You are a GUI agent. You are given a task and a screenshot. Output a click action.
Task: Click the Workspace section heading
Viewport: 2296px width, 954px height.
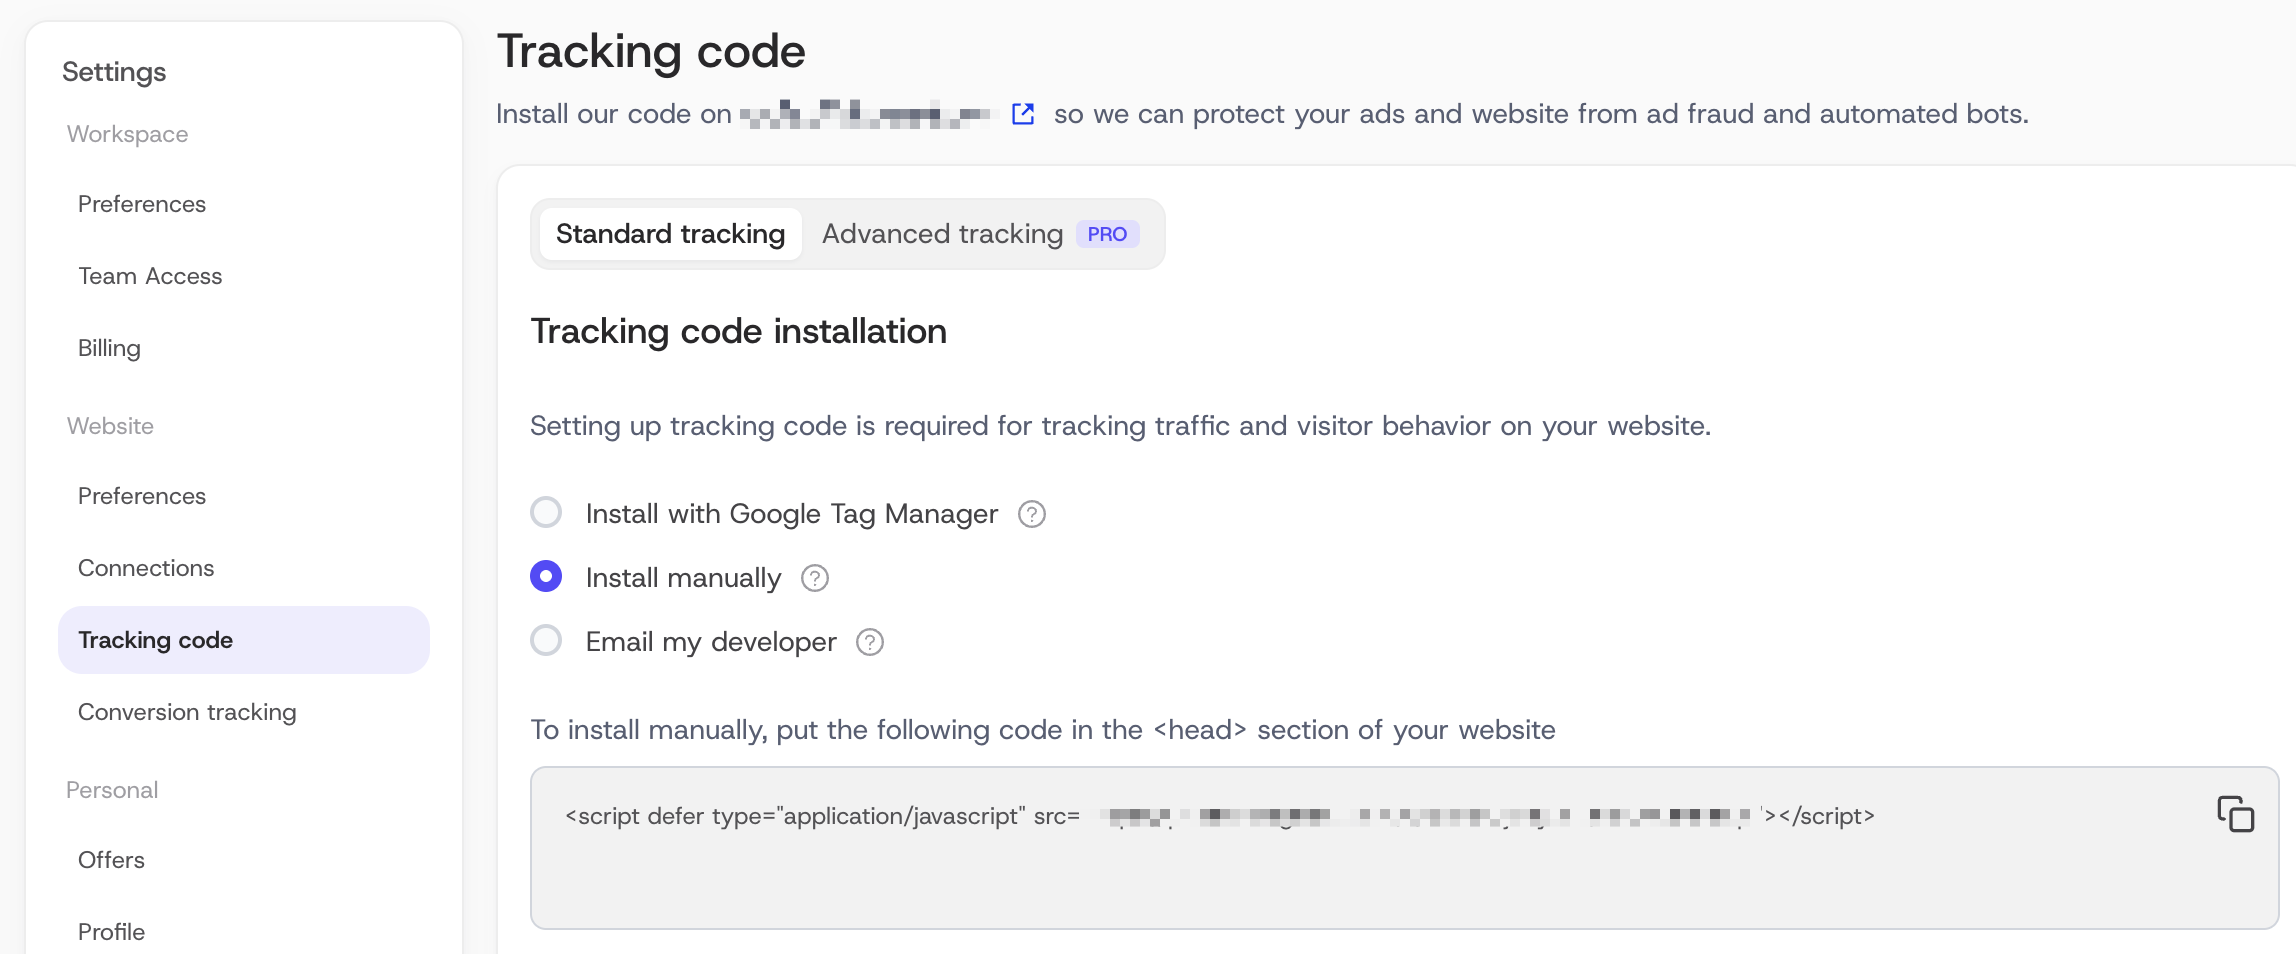point(127,134)
